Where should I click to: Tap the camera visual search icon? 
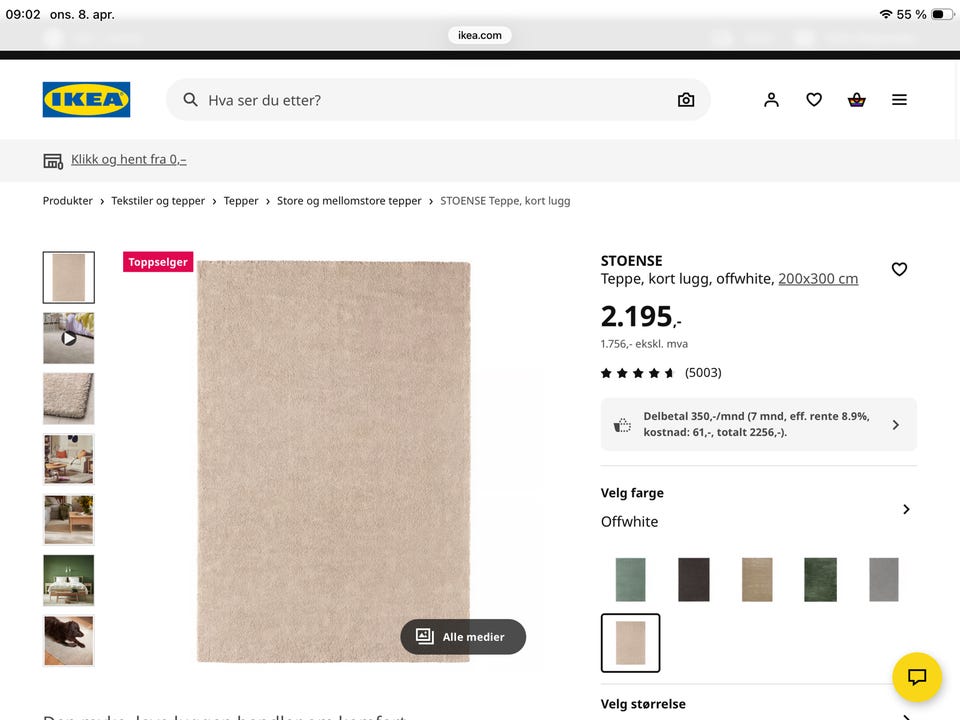coord(686,100)
